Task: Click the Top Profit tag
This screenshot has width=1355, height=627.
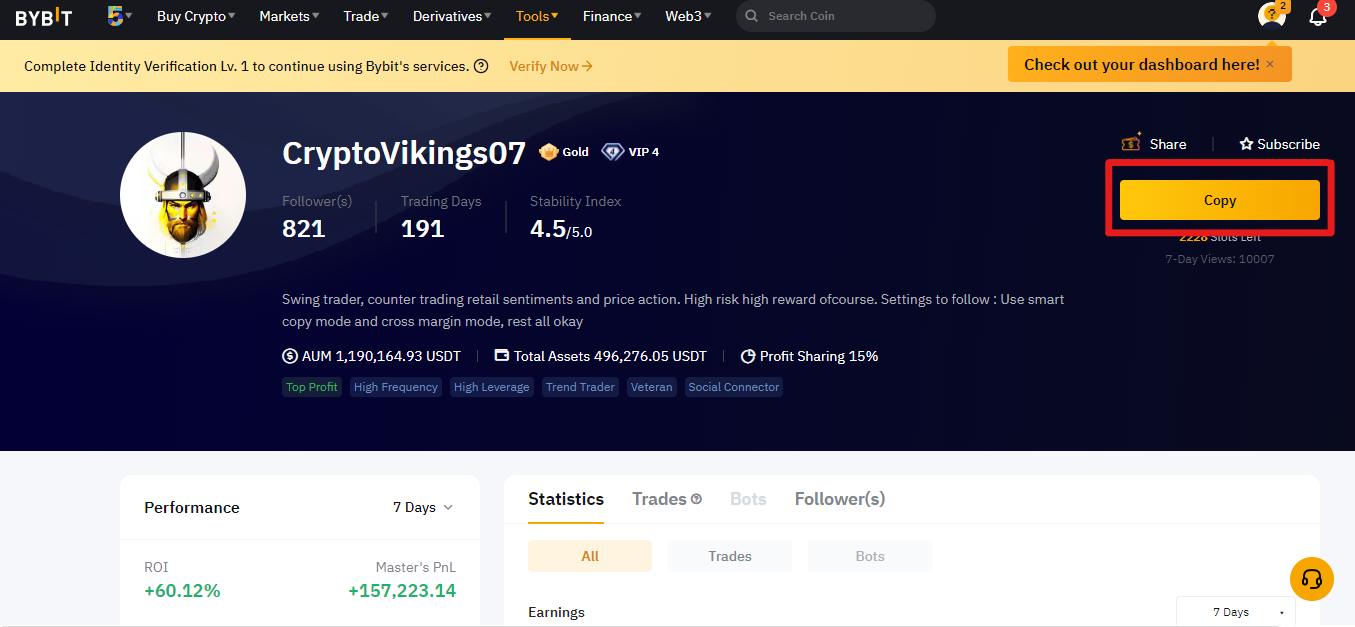Action: click(x=312, y=387)
